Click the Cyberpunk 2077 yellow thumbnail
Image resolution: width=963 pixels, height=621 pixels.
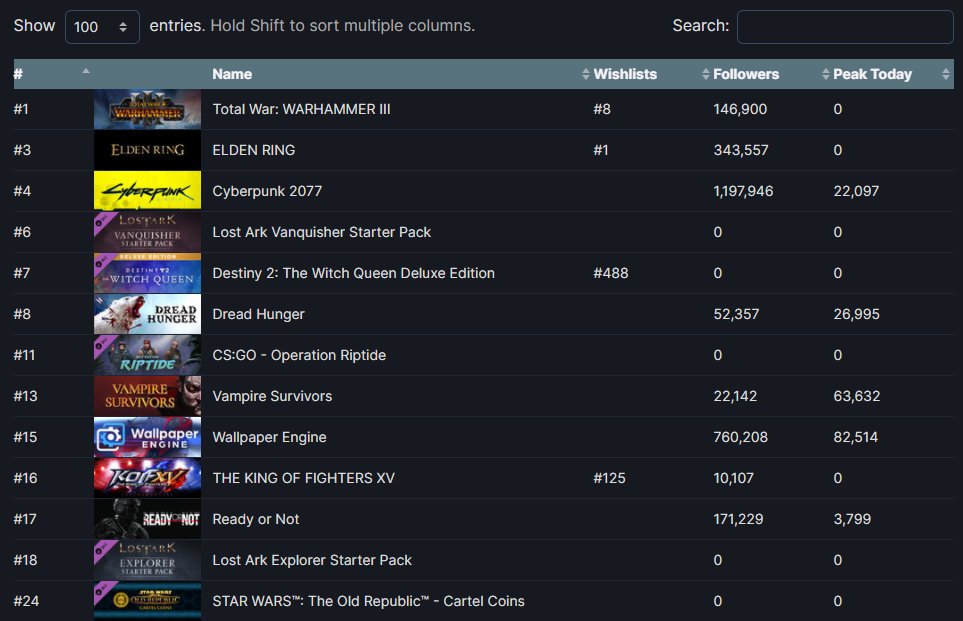pyautogui.click(x=147, y=191)
